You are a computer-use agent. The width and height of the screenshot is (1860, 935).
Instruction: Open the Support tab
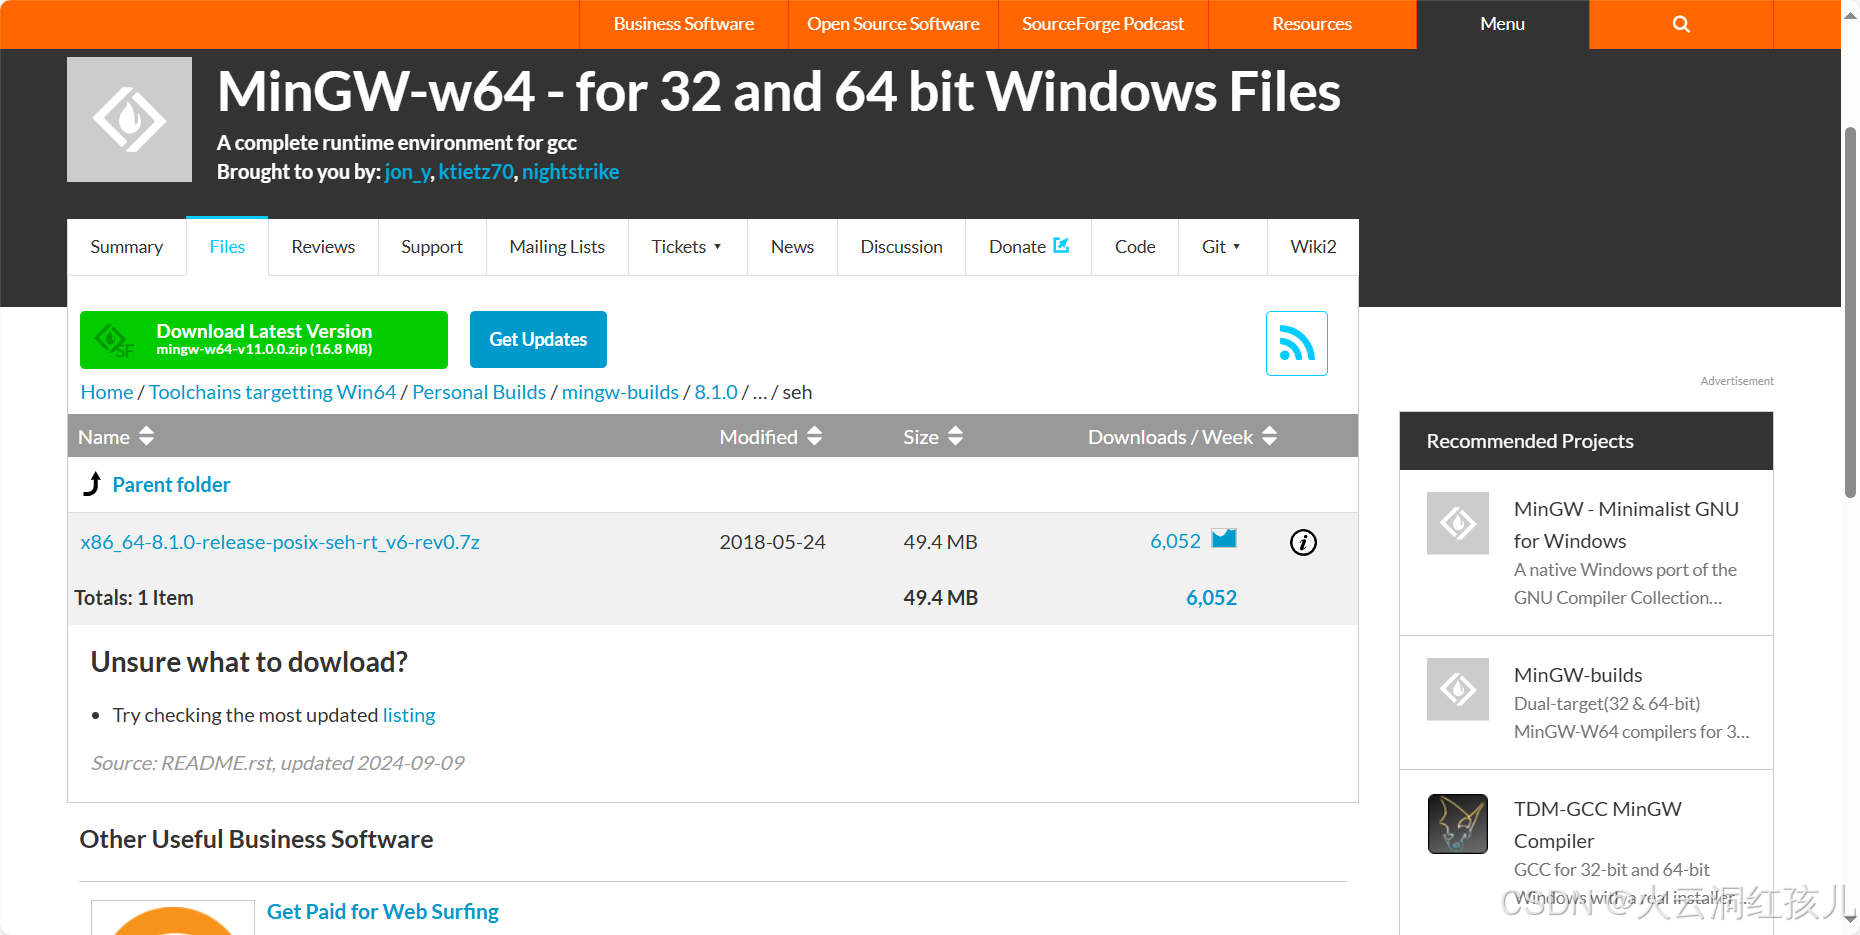[432, 247]
